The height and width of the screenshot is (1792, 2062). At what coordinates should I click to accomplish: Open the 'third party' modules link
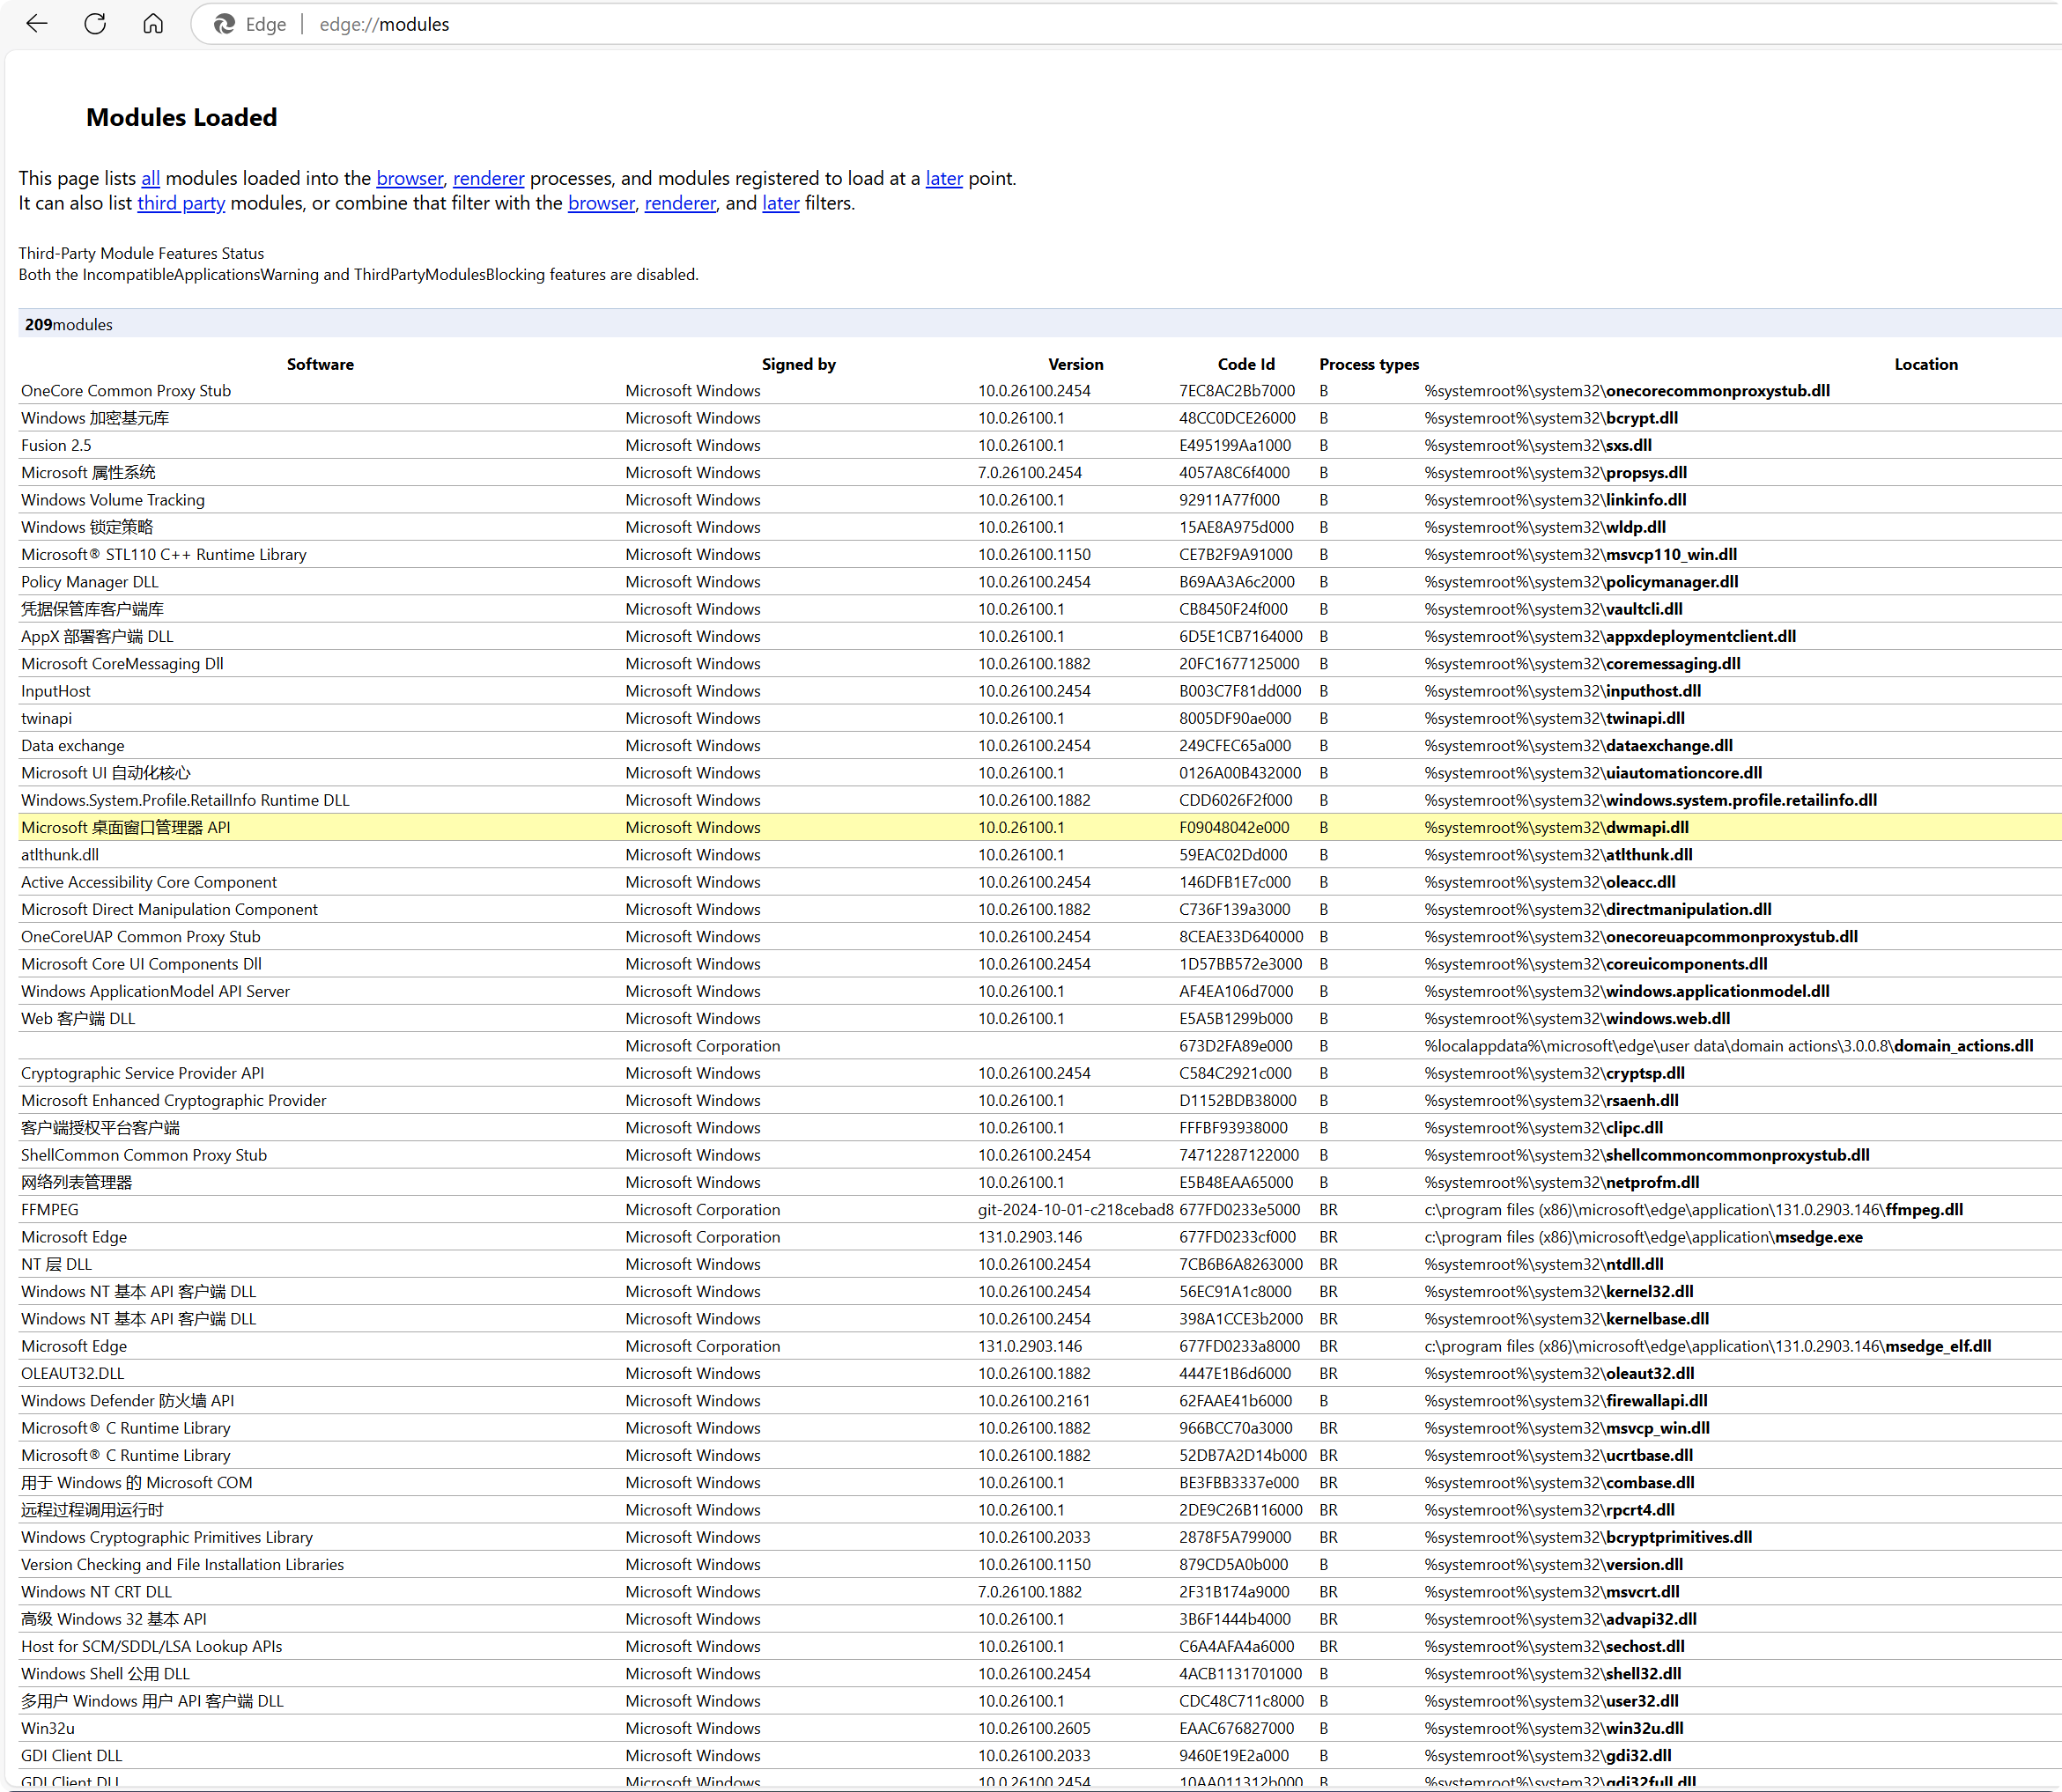pyautogui.click(x=181, y=203)
